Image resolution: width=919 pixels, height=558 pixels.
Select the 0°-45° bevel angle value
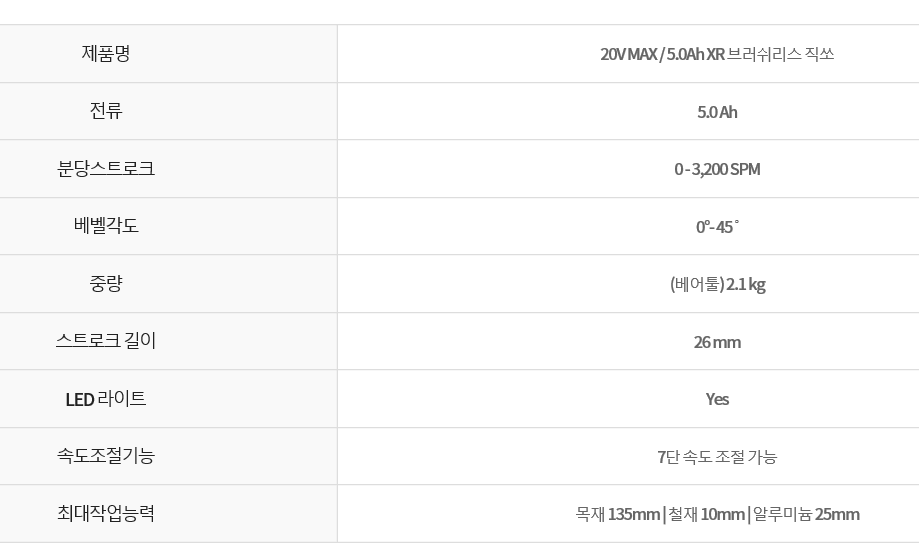coord(717,227)
